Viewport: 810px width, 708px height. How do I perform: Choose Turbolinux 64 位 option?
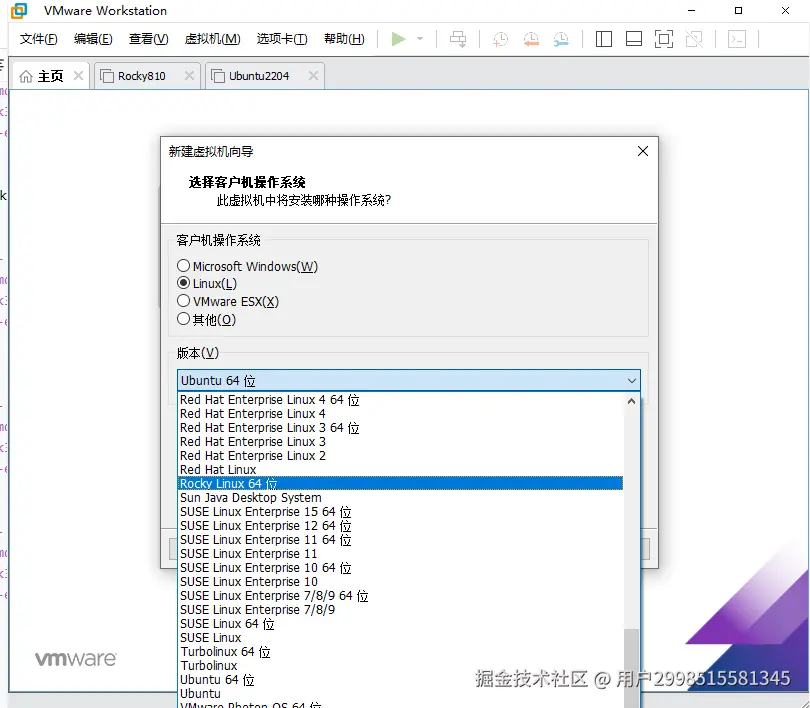(x=400, y=651)
